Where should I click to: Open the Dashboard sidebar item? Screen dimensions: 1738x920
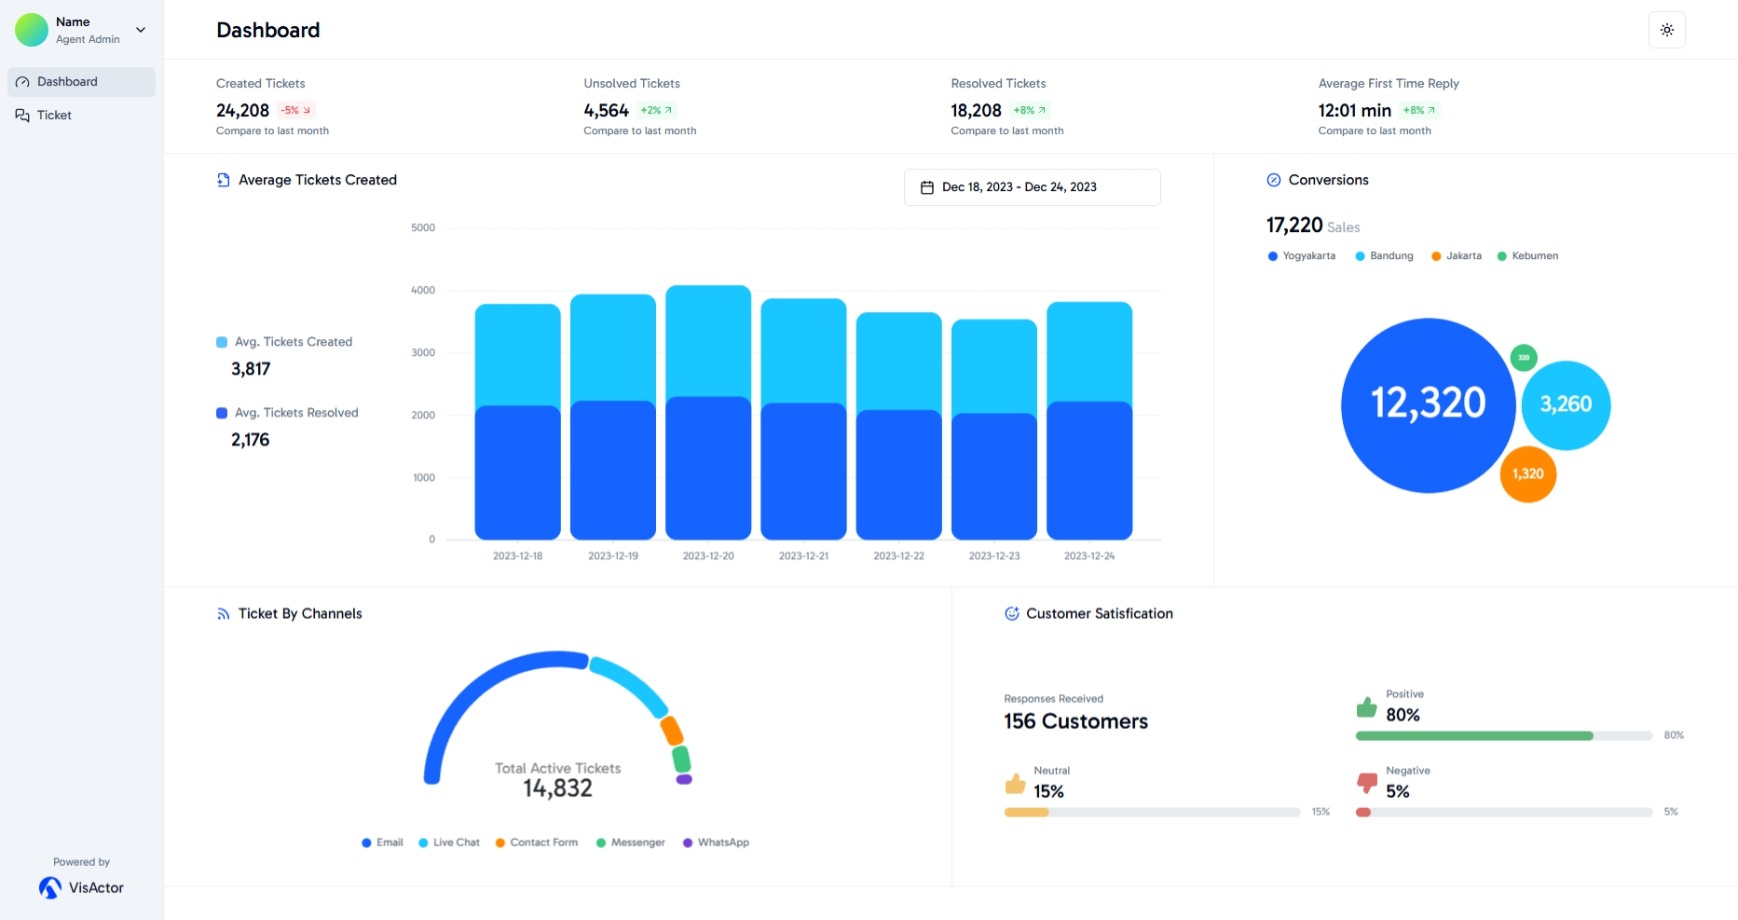pyautogui.click(x=81, y=82)
